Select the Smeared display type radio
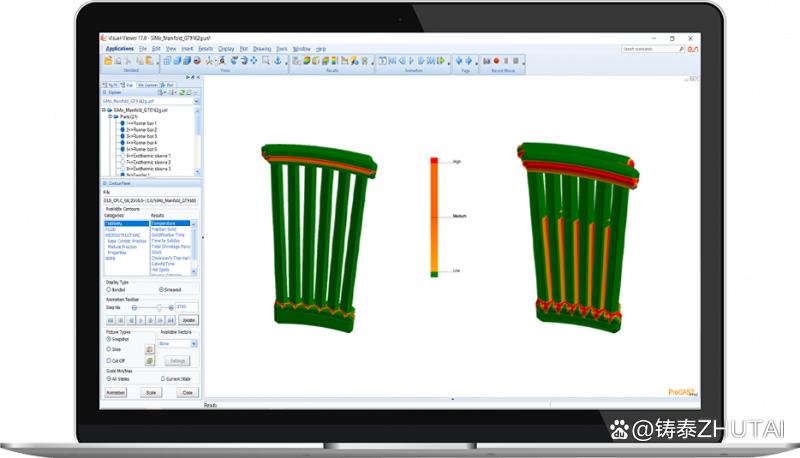Image resolution: width=800 pixels, height=458 pixels. tap(161, 290)
